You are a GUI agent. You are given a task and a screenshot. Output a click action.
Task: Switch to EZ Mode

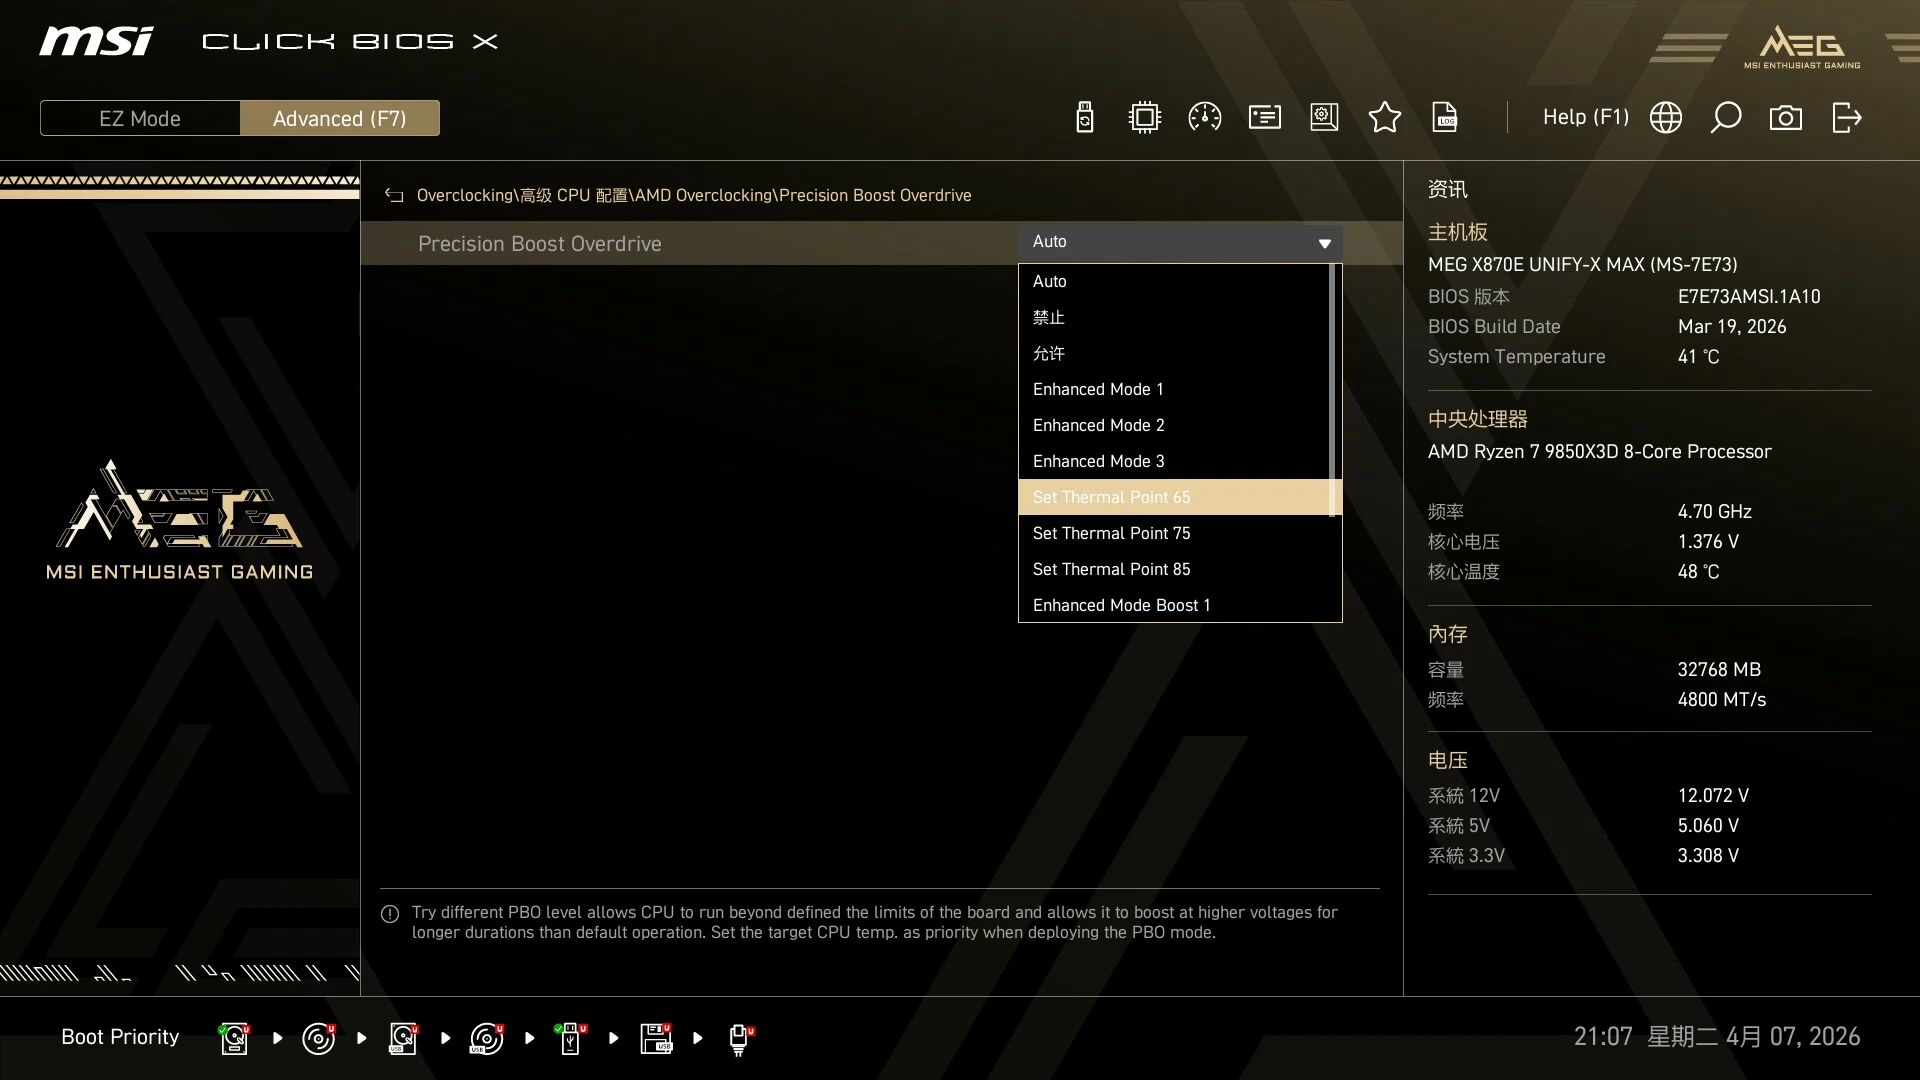(x=140, y=118)
